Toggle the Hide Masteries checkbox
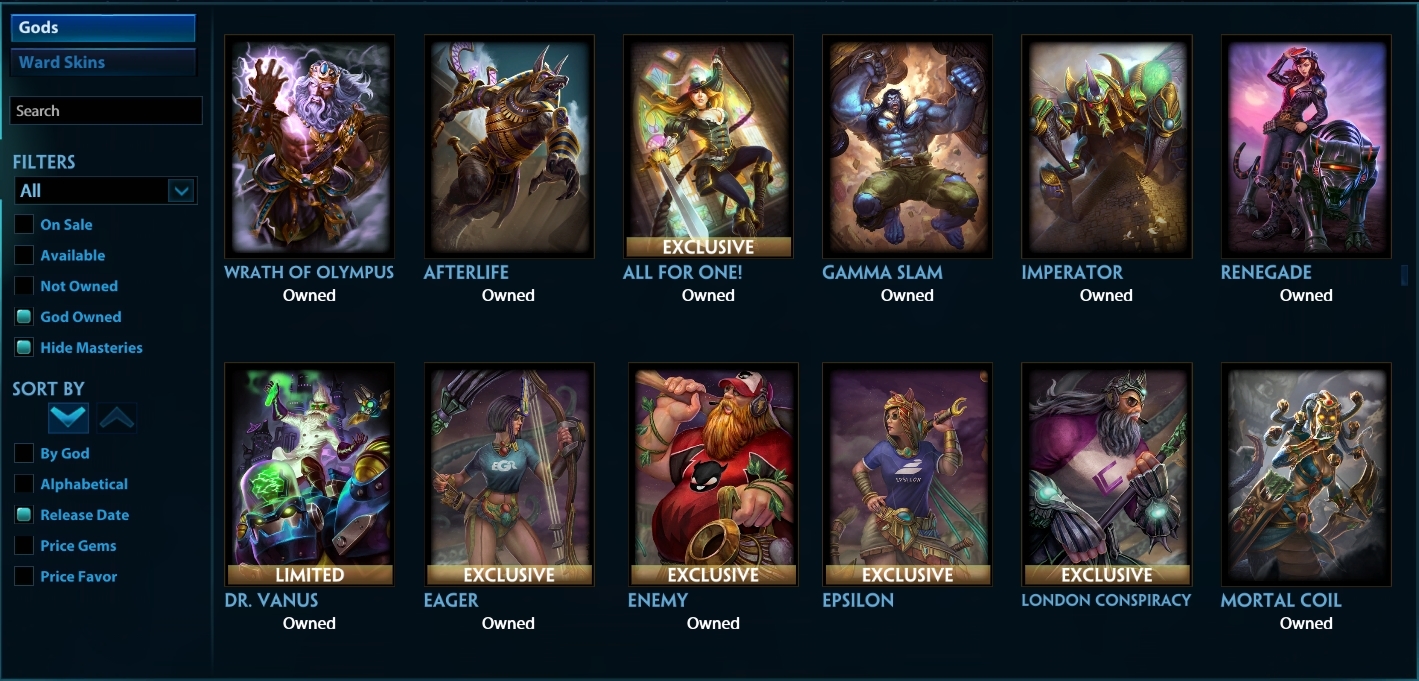 point(24,347)
